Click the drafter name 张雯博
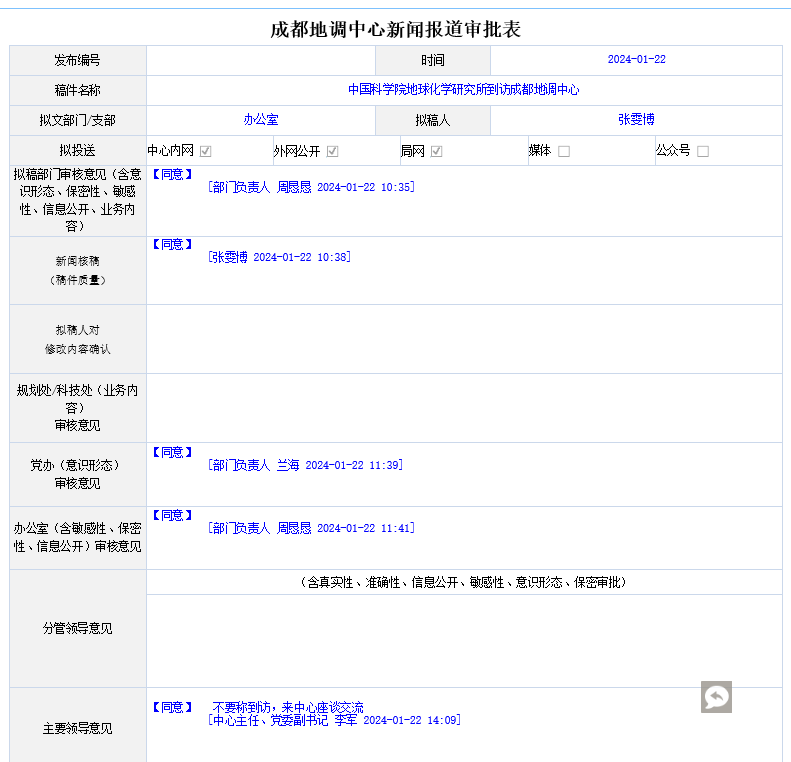Image resolution: width=791 pixels, height=762 pixels. [x=636, y=120]
